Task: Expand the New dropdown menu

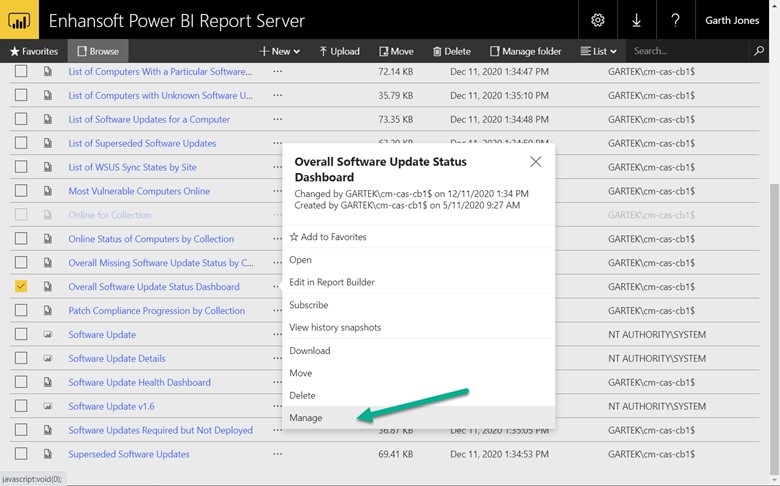Action: (x=279, y=51)
